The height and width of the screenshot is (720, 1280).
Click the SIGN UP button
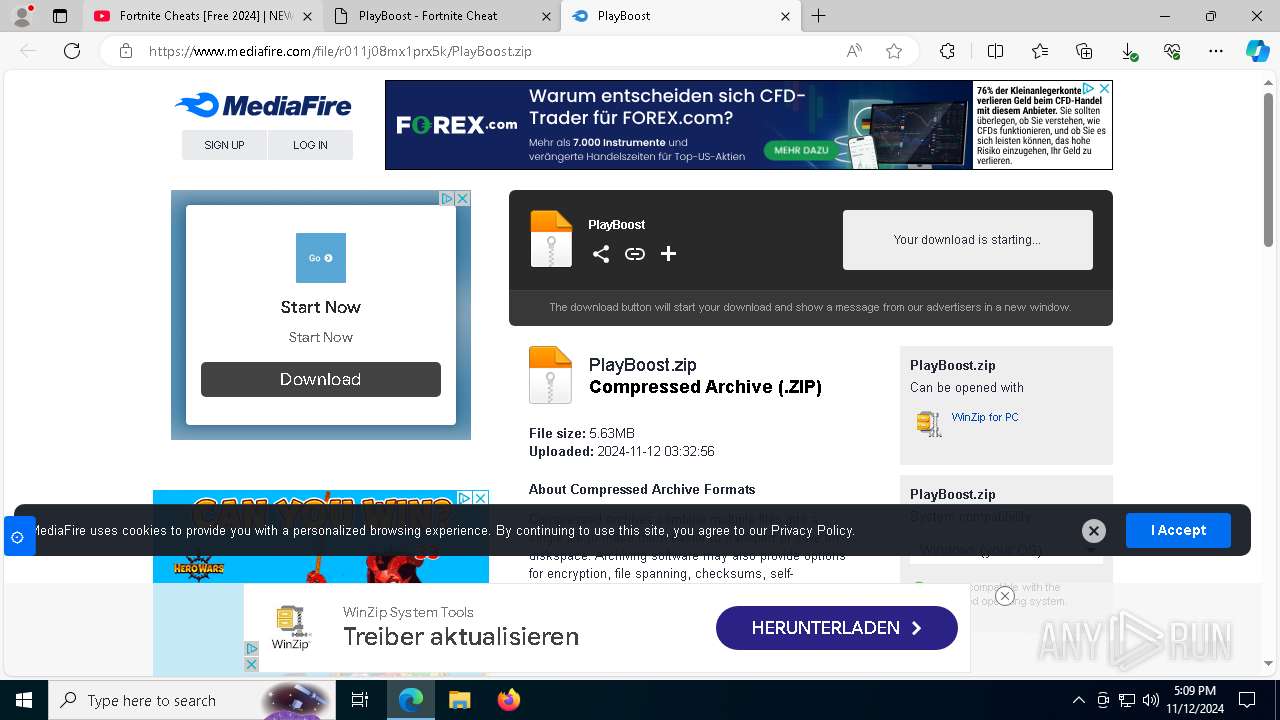click(224, 145)
